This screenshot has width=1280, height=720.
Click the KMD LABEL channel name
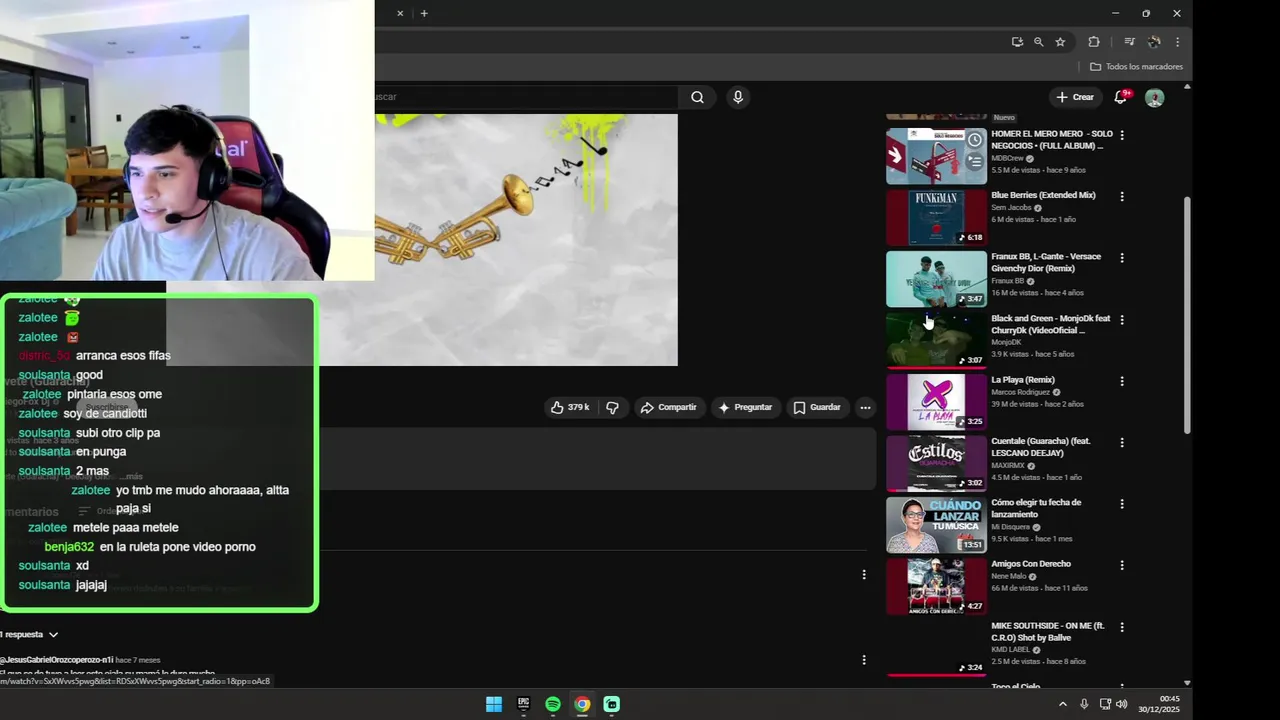(x=1010, y=650)
